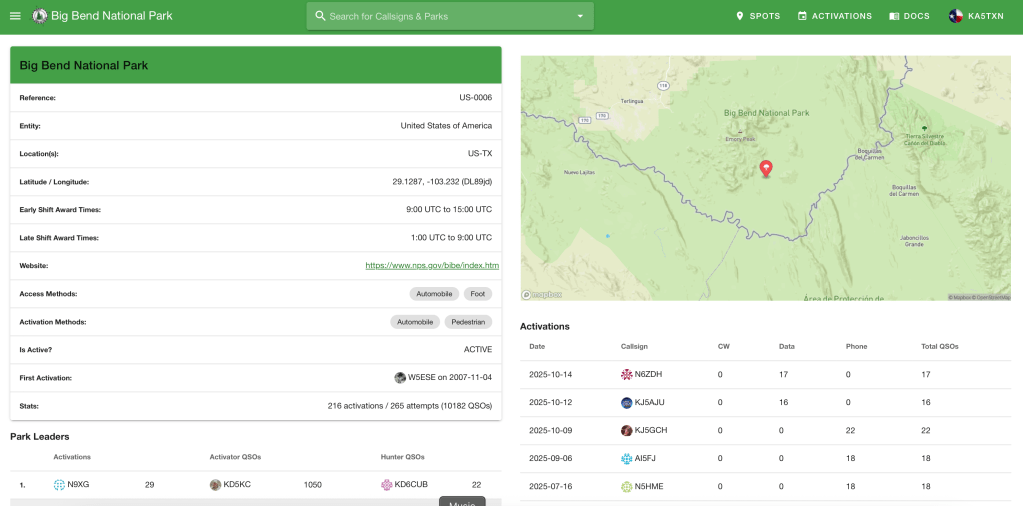The width and height of the screenshot is (1023, 506).
Task: Click the KJ5AJU avatar in the activations table
Action: click(x=627, y=403)
